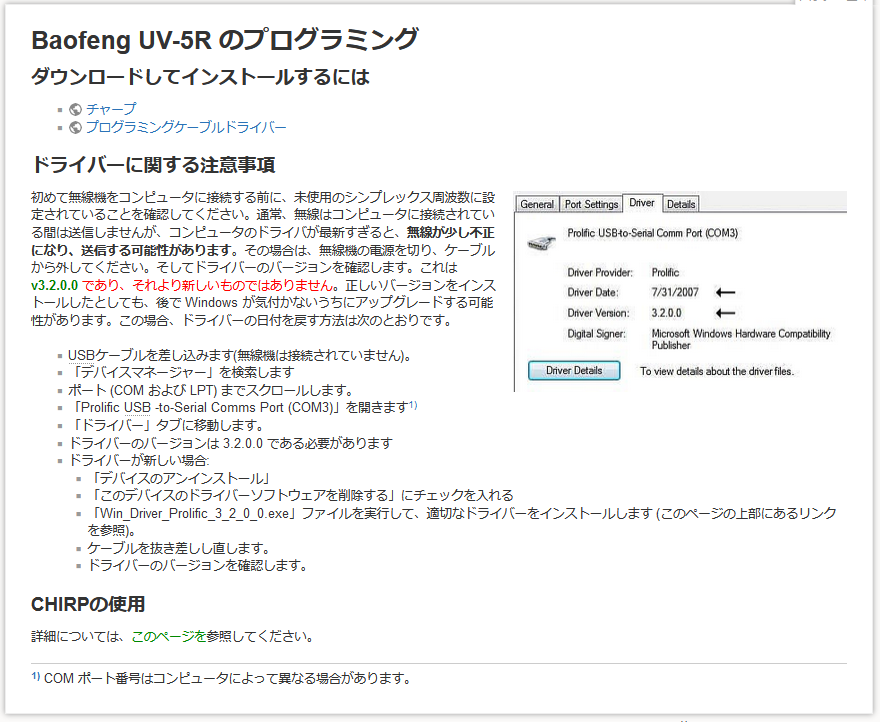Viewport: 880px width, 722px height.
Task: Click footnote text COM ポート番号はコンピュータによって異なる
Action: tap(227, 678)
